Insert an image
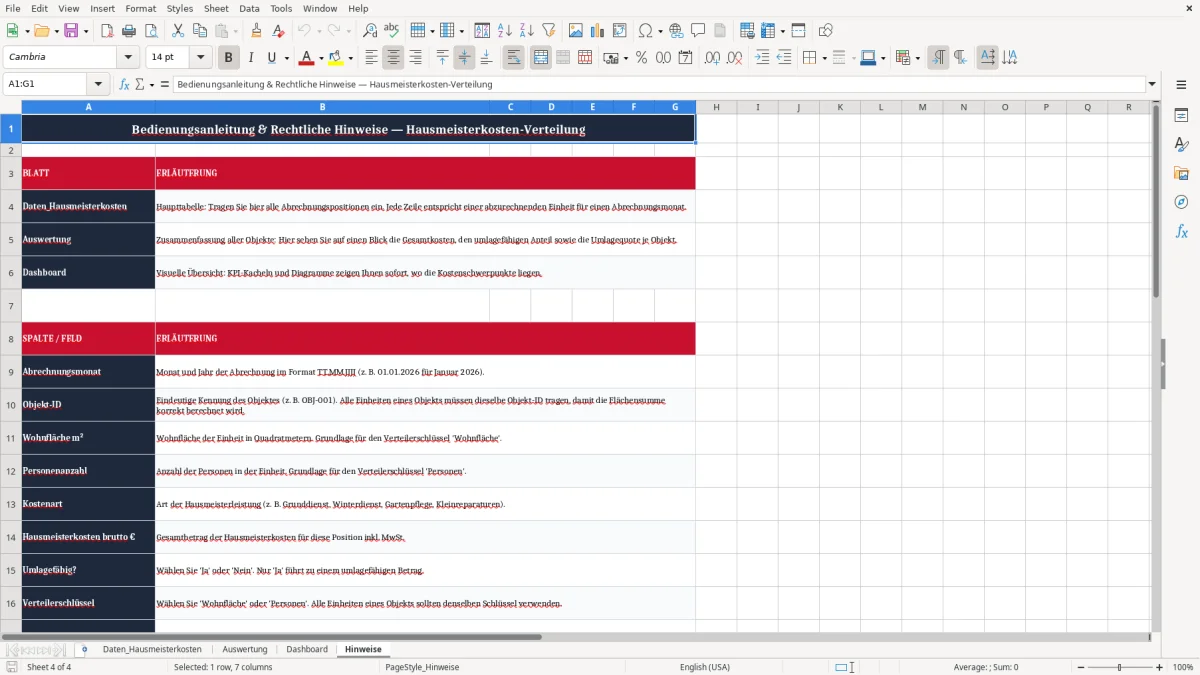 (575, 31)
